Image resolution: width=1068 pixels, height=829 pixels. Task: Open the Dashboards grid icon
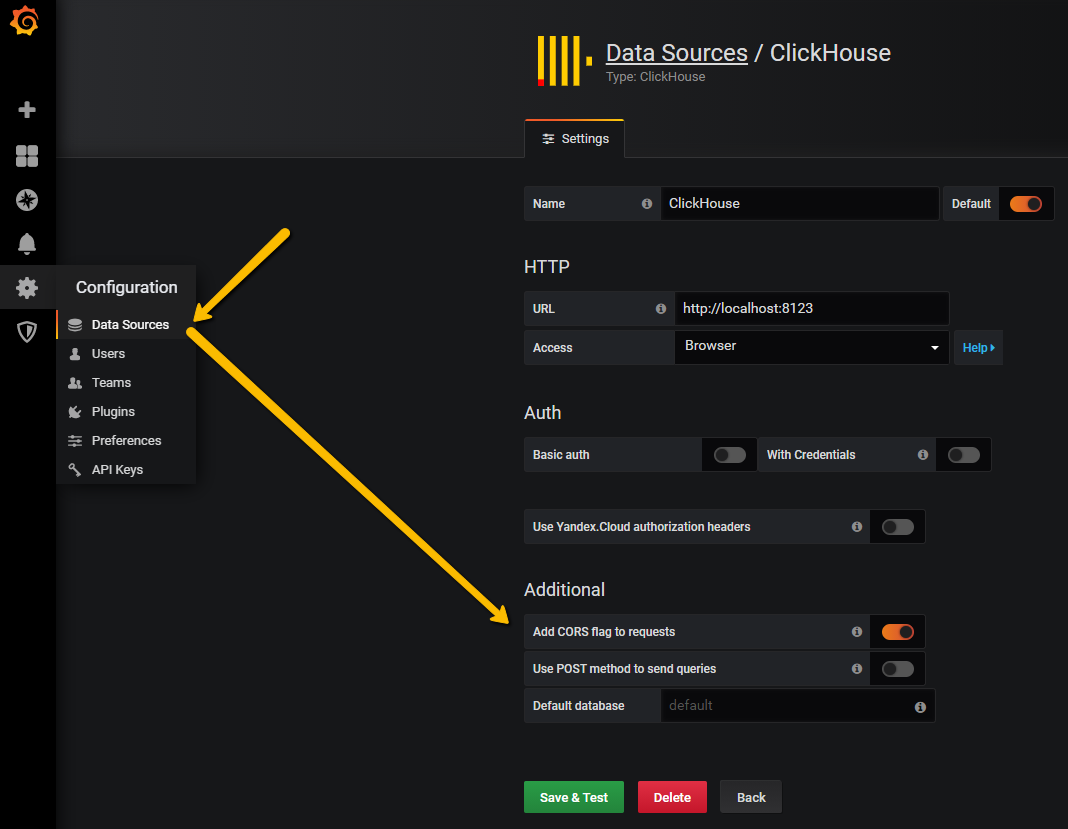coord(27,155)
